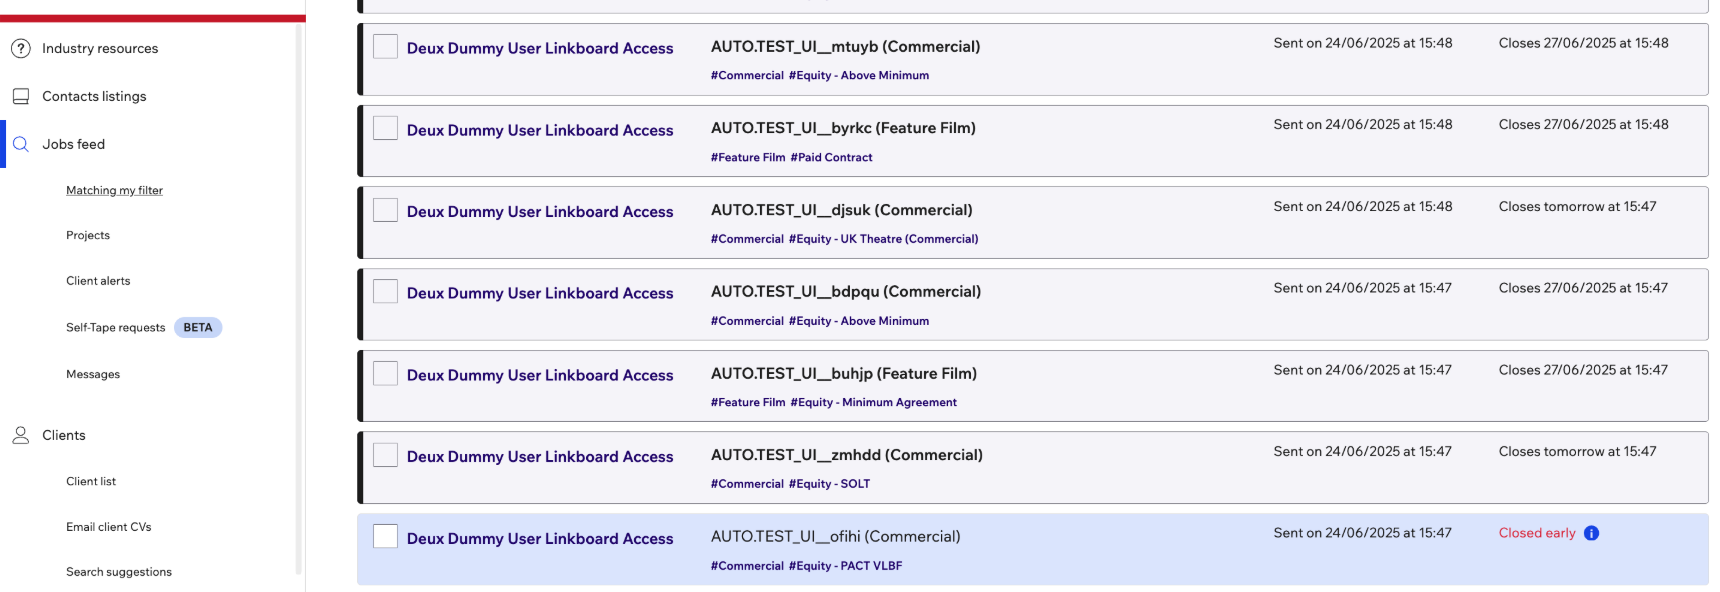Click the Contacts listings book icon
Viewport: 1720px width, 592px height.
point(20,96)
